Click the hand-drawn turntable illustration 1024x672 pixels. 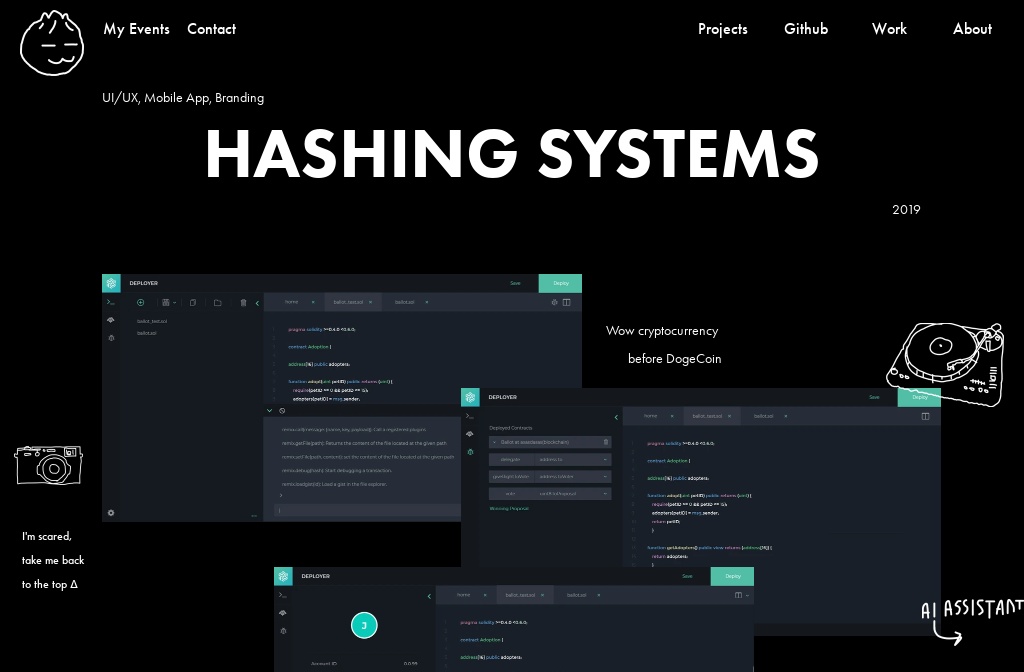pos(945,363)
